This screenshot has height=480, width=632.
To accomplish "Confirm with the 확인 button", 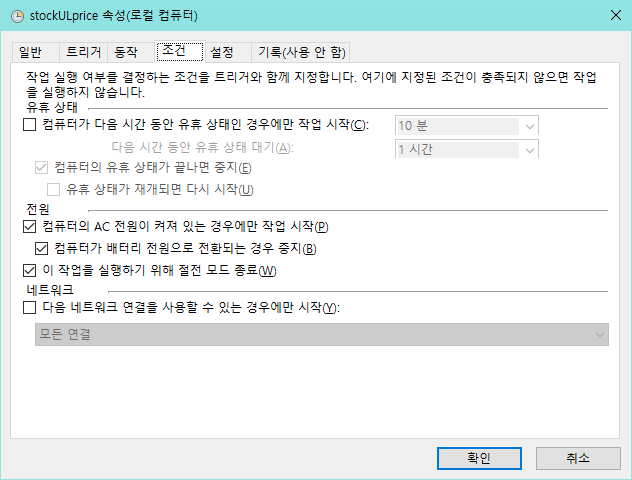I will click(x=479, y=458).
